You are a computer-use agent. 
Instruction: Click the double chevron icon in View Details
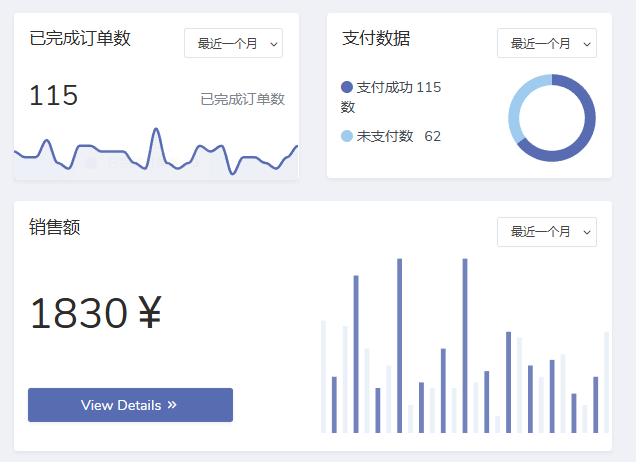tap(172, 405)
